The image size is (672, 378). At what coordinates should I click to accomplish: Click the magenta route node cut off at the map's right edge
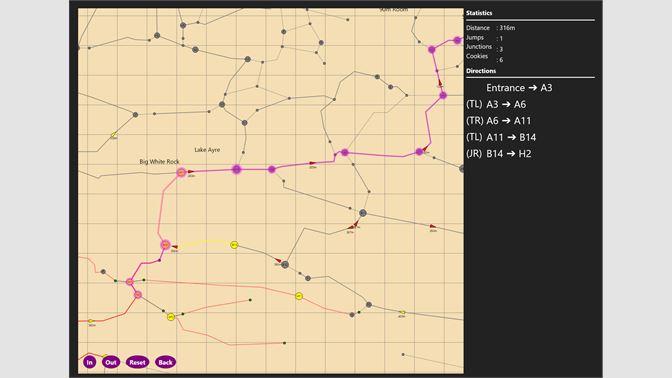click(x=458, y=40)
